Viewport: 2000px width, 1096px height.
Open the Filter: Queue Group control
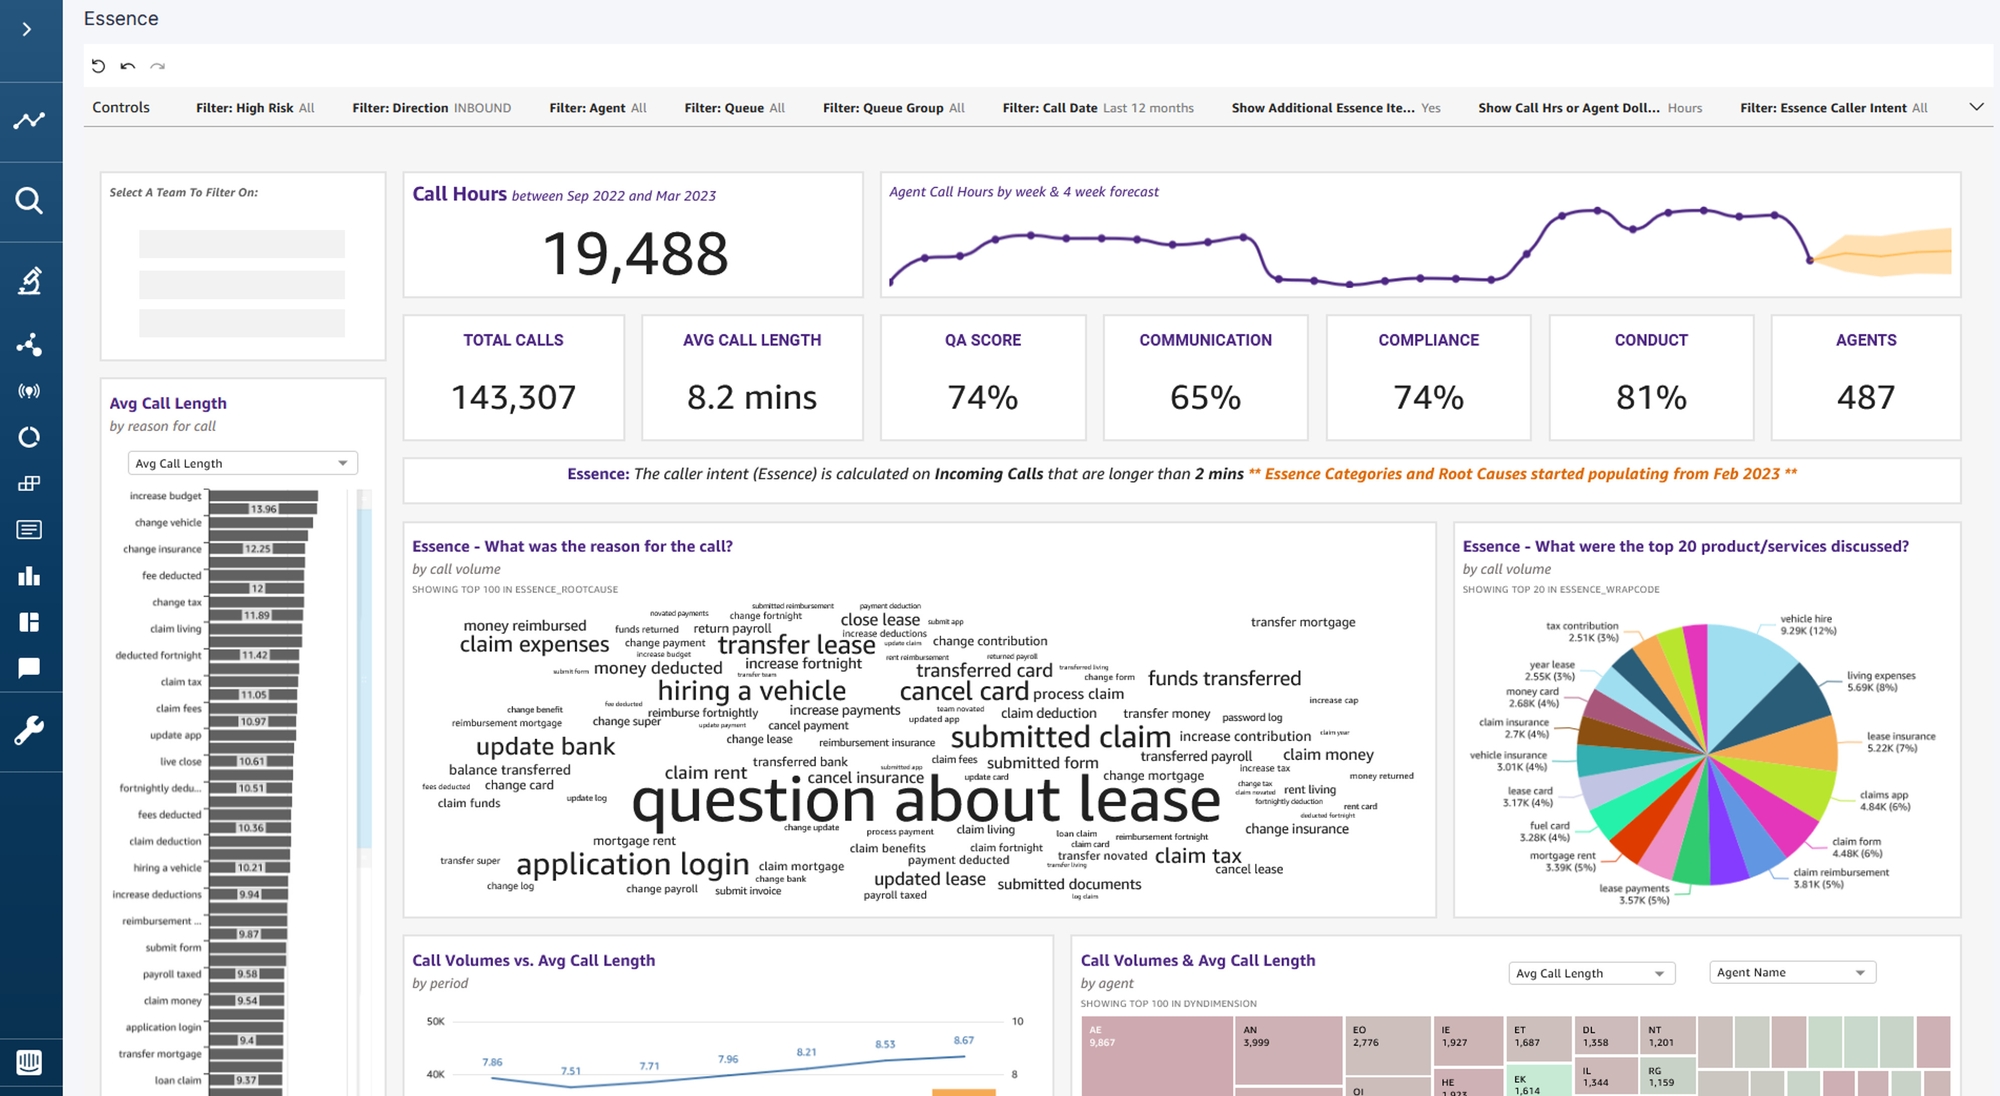click(893, 108)
